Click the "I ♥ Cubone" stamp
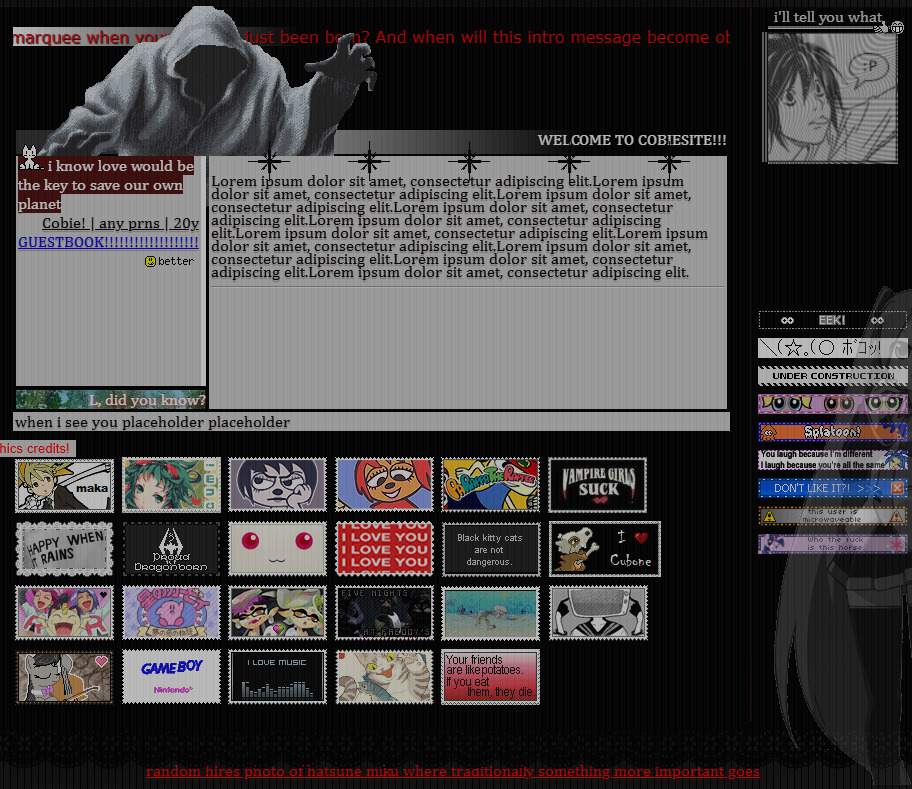This screenshot has width=912, height=789. [604, 549]
